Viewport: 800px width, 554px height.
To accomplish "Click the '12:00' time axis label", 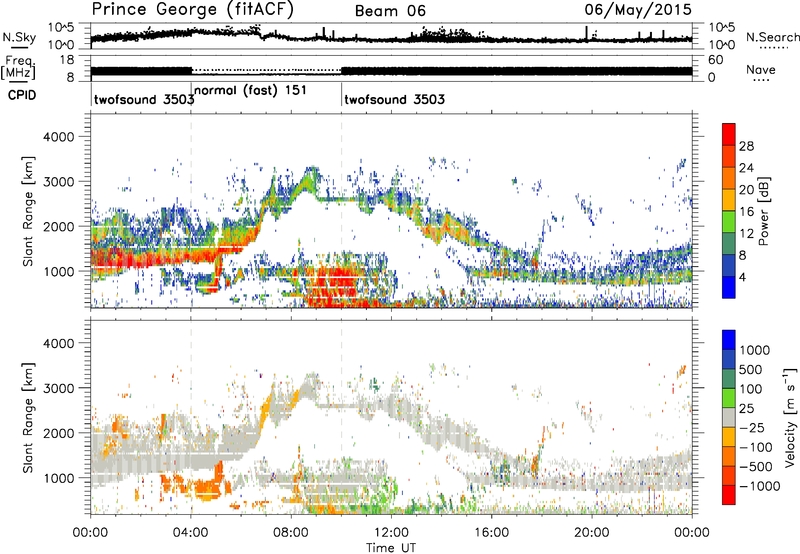I will click(x=391, y=533).
